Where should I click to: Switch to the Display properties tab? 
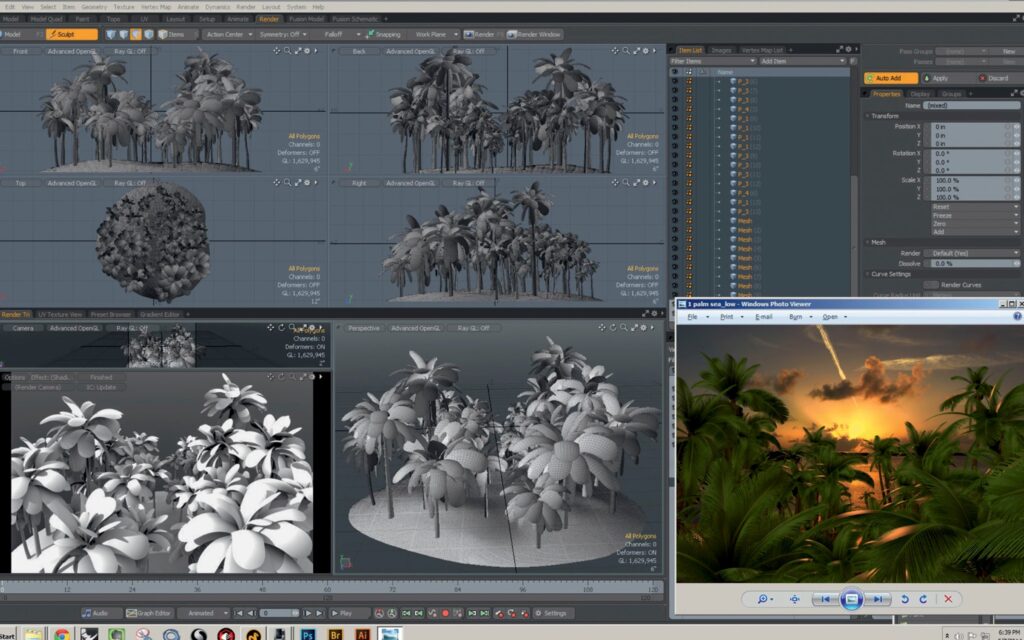pos(920,94)
